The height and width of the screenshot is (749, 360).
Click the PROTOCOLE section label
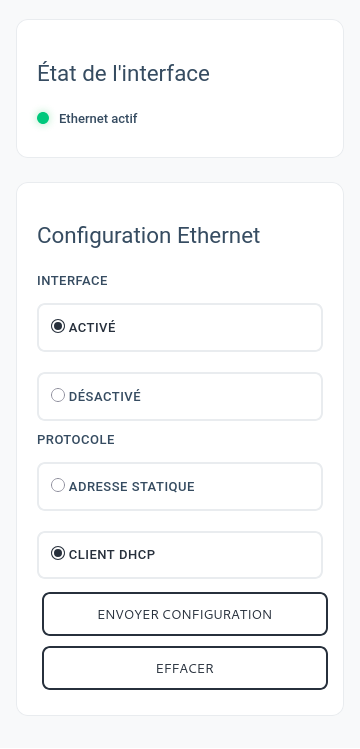pyautogui.click(x=76, y=439)
